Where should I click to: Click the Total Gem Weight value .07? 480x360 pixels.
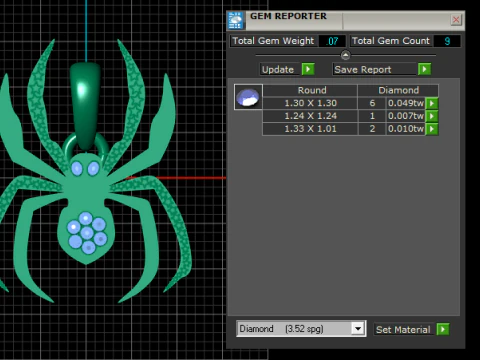tap(332, 41)
